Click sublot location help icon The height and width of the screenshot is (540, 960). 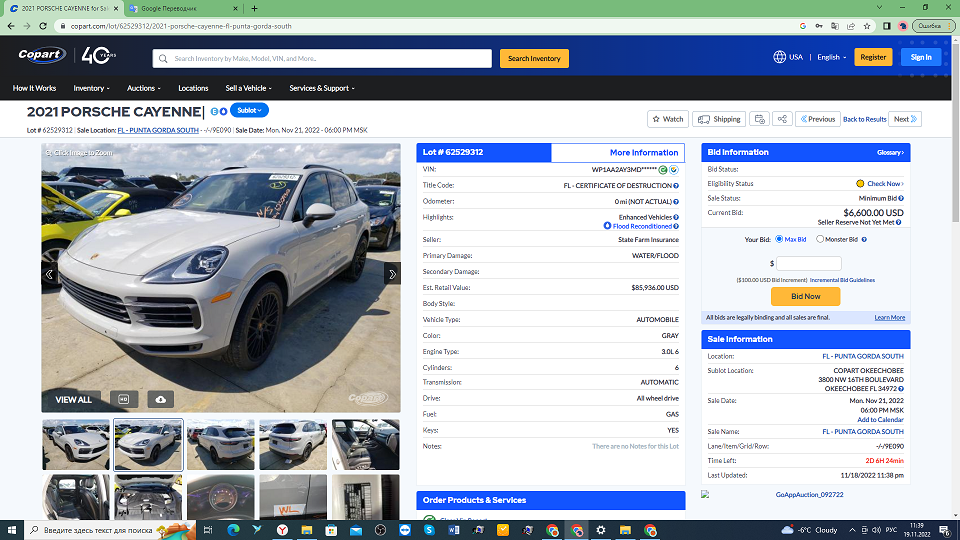click(x=901, y=389)
